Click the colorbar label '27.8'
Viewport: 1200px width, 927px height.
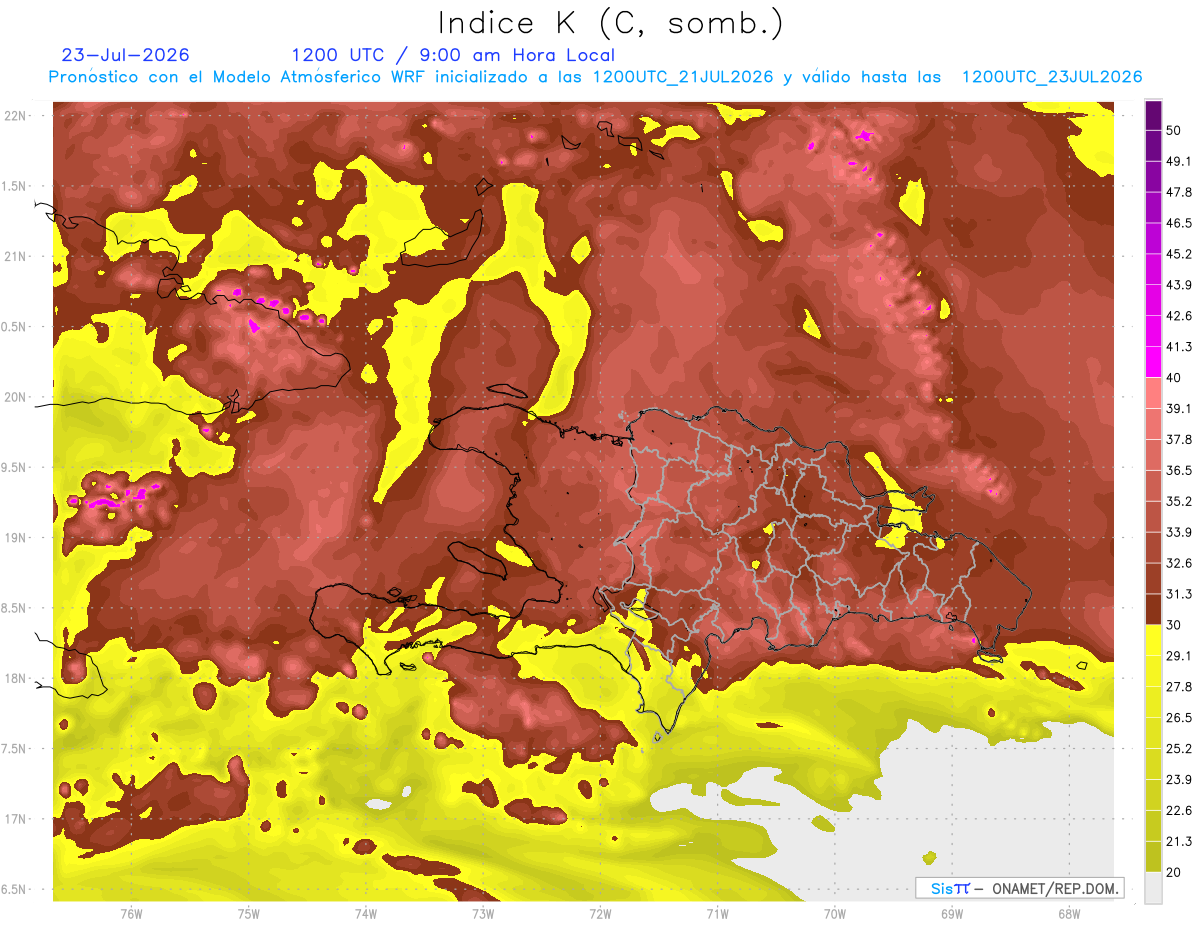tap(1179, 687)
